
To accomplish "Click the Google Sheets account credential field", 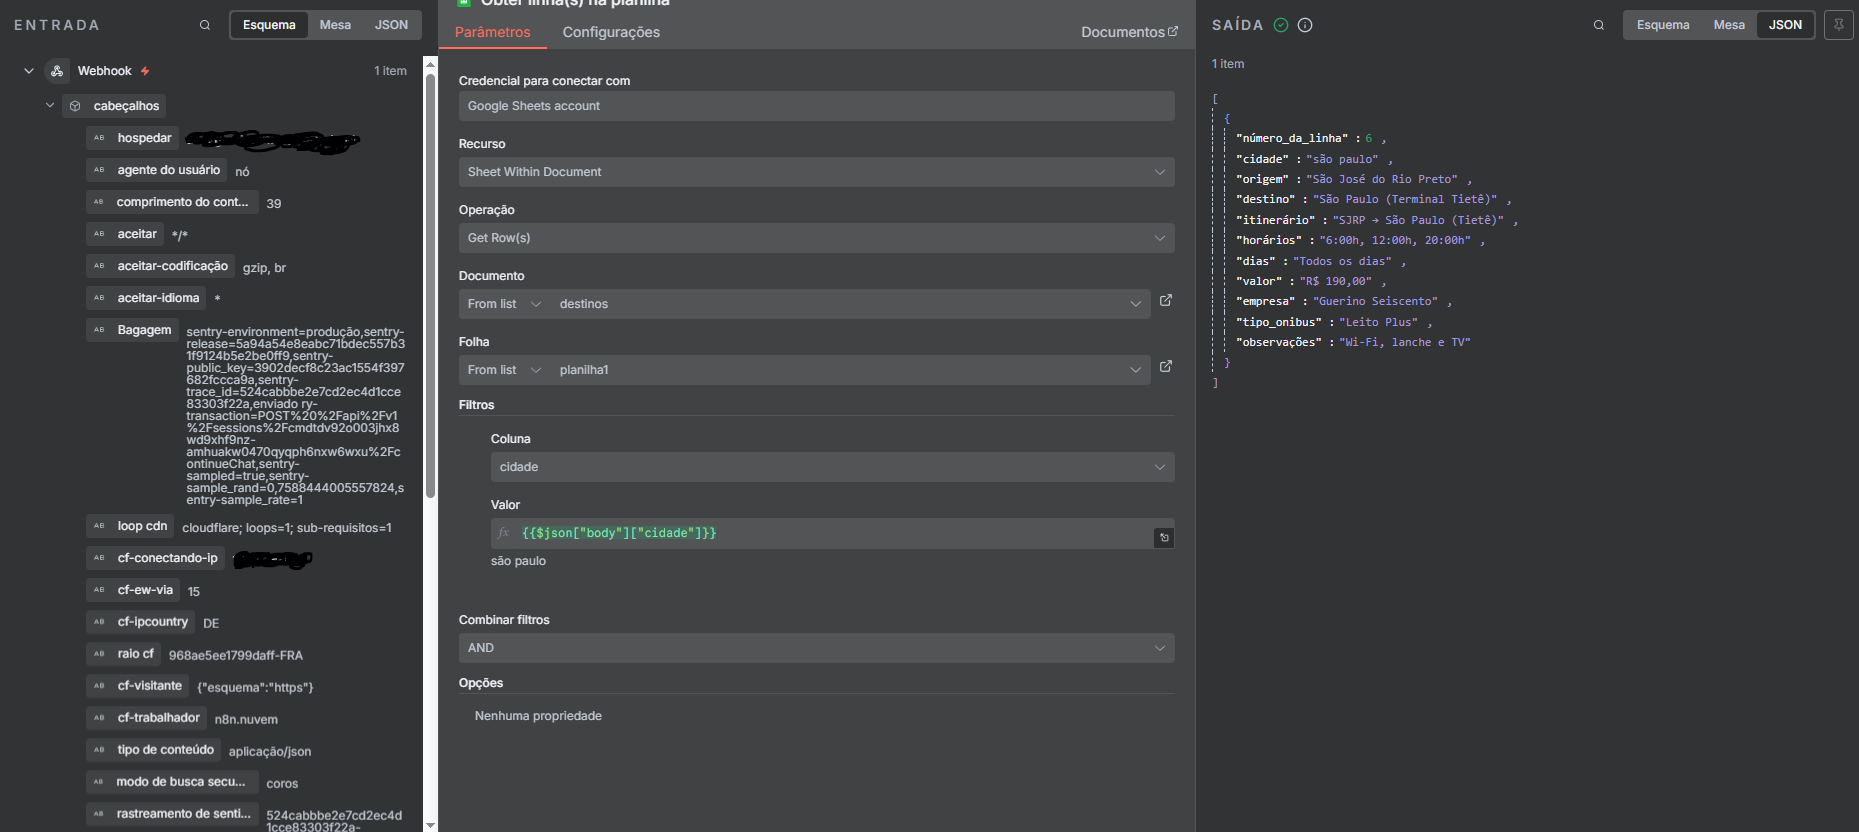I will 816,106.
